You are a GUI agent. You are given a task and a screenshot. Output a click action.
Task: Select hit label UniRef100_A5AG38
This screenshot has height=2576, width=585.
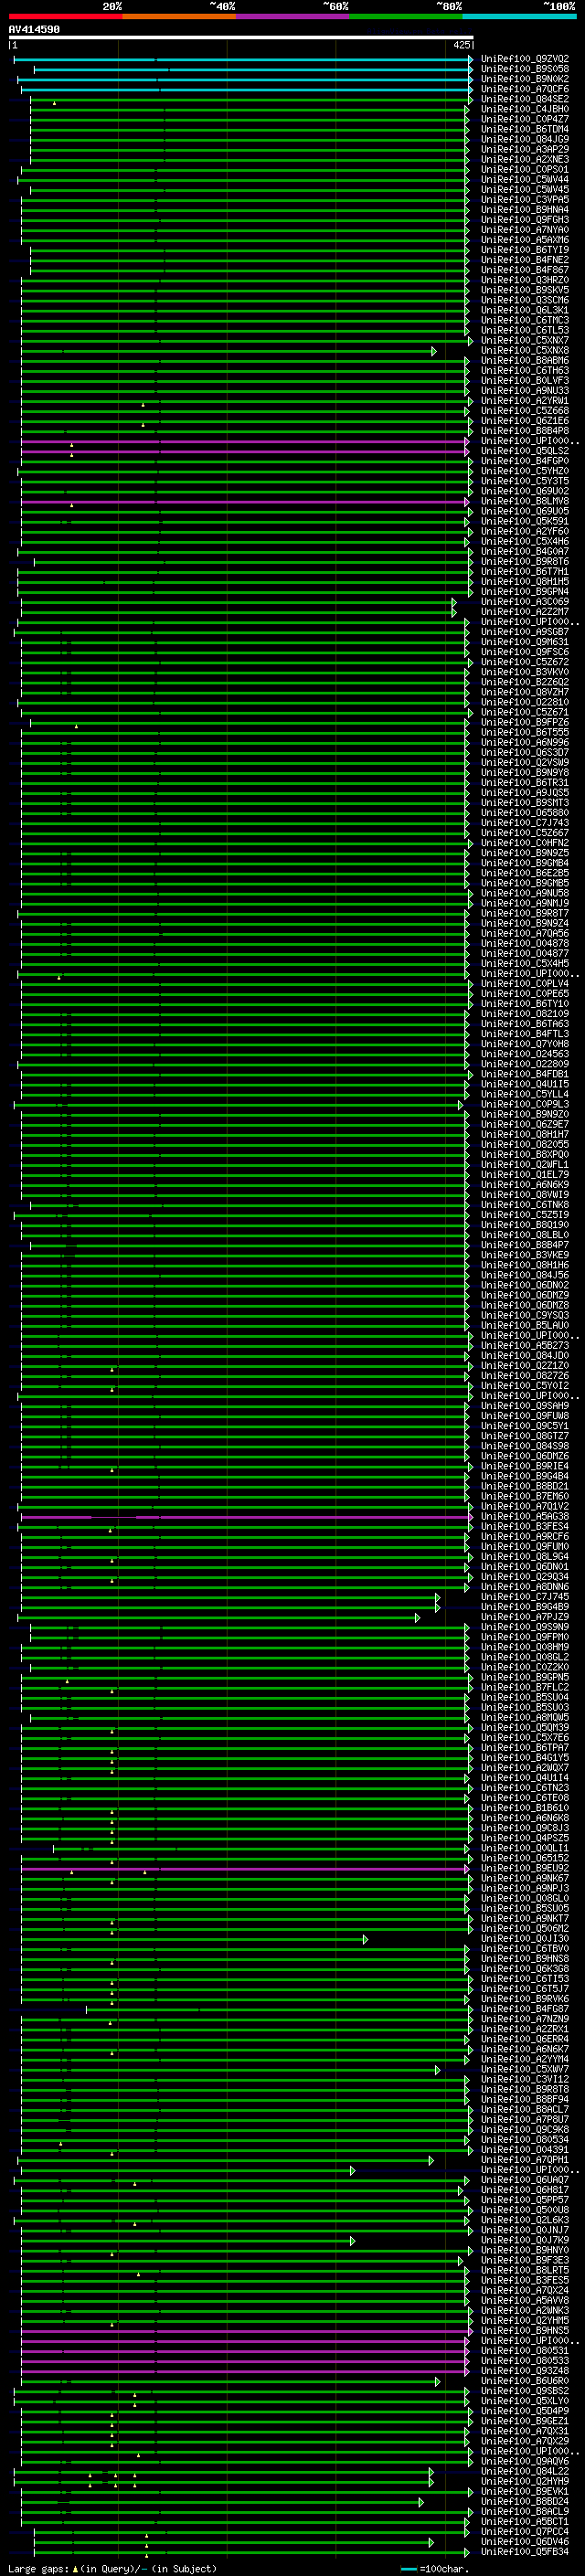525,1516
